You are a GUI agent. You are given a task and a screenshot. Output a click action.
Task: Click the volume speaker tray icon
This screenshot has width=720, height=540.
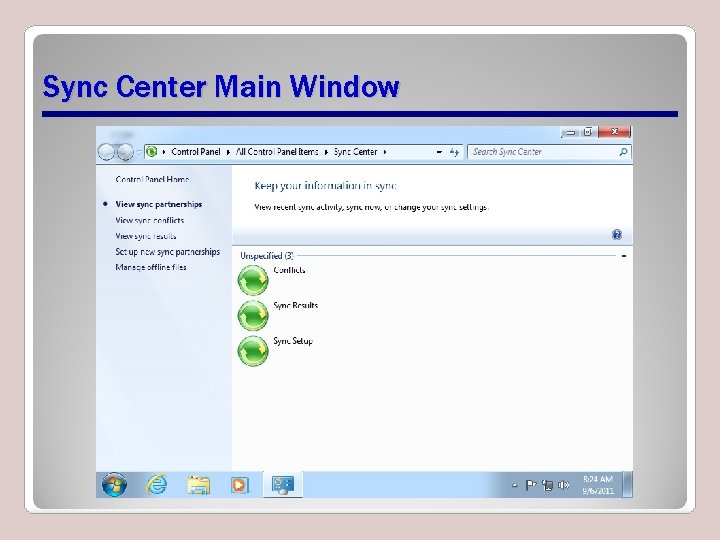click(x=563, y=485)
